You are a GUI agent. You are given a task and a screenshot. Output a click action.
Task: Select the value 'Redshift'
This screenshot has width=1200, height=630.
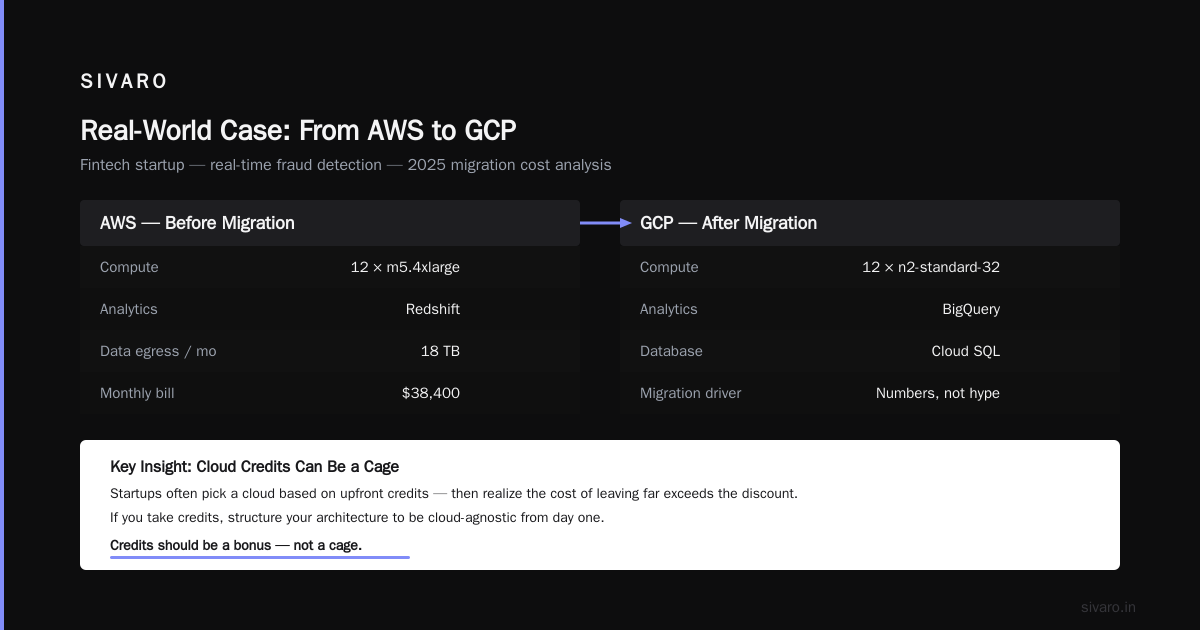pos(433,309)
